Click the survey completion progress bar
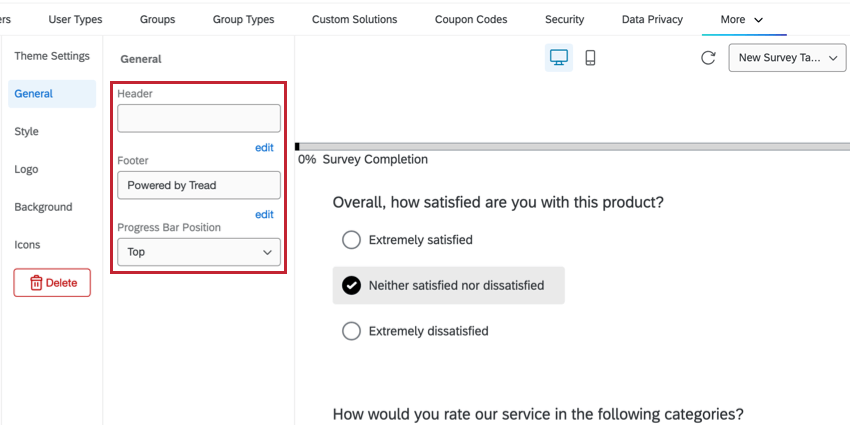This screenshot has height=425, width=850. pyautogui.click(x=572, y=146)
